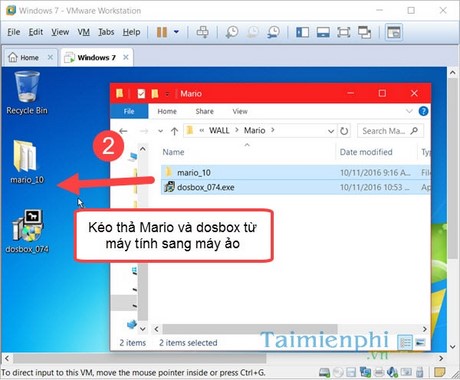The width and height of the screenshot is (460, 380).
Task: Toggle the VMware library sidebar
Action: tap(302, 32)
